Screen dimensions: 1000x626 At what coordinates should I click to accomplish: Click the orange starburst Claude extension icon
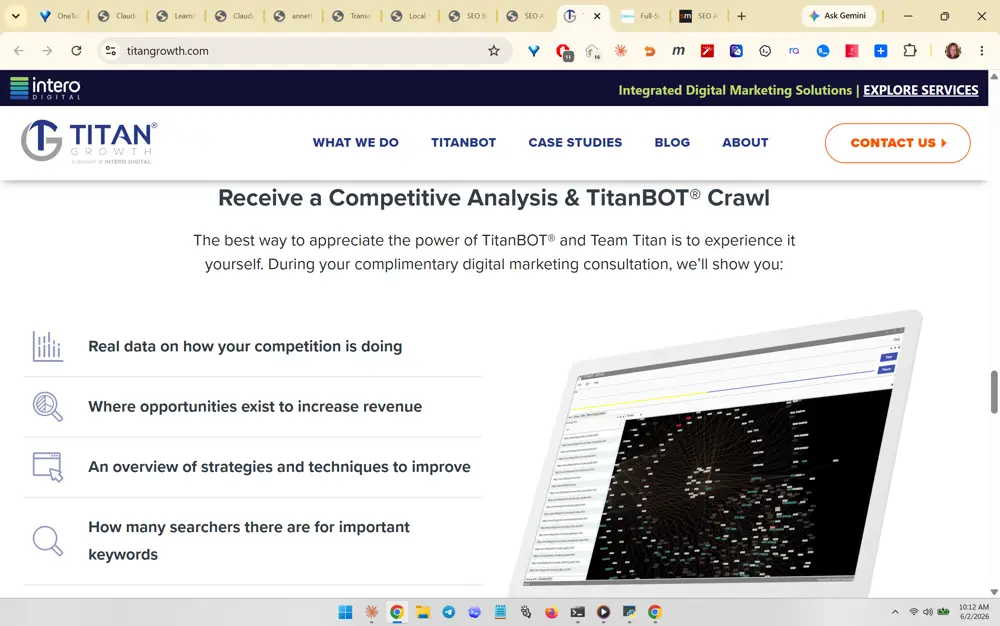point(620,51)
